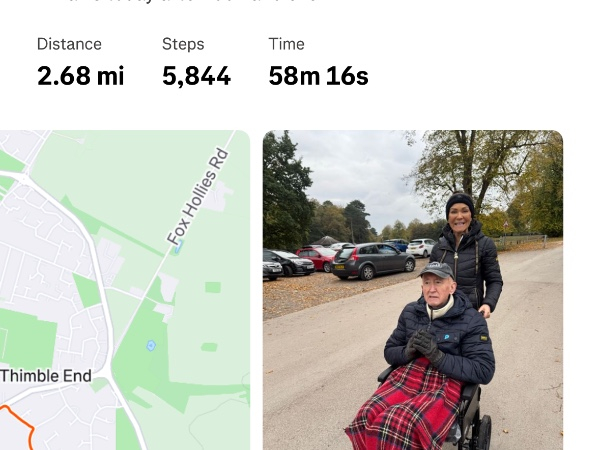The width and height of the screenshot is (600, 450).
Task: Click the roundabout junction on the map
Action: tap(24, 179)
